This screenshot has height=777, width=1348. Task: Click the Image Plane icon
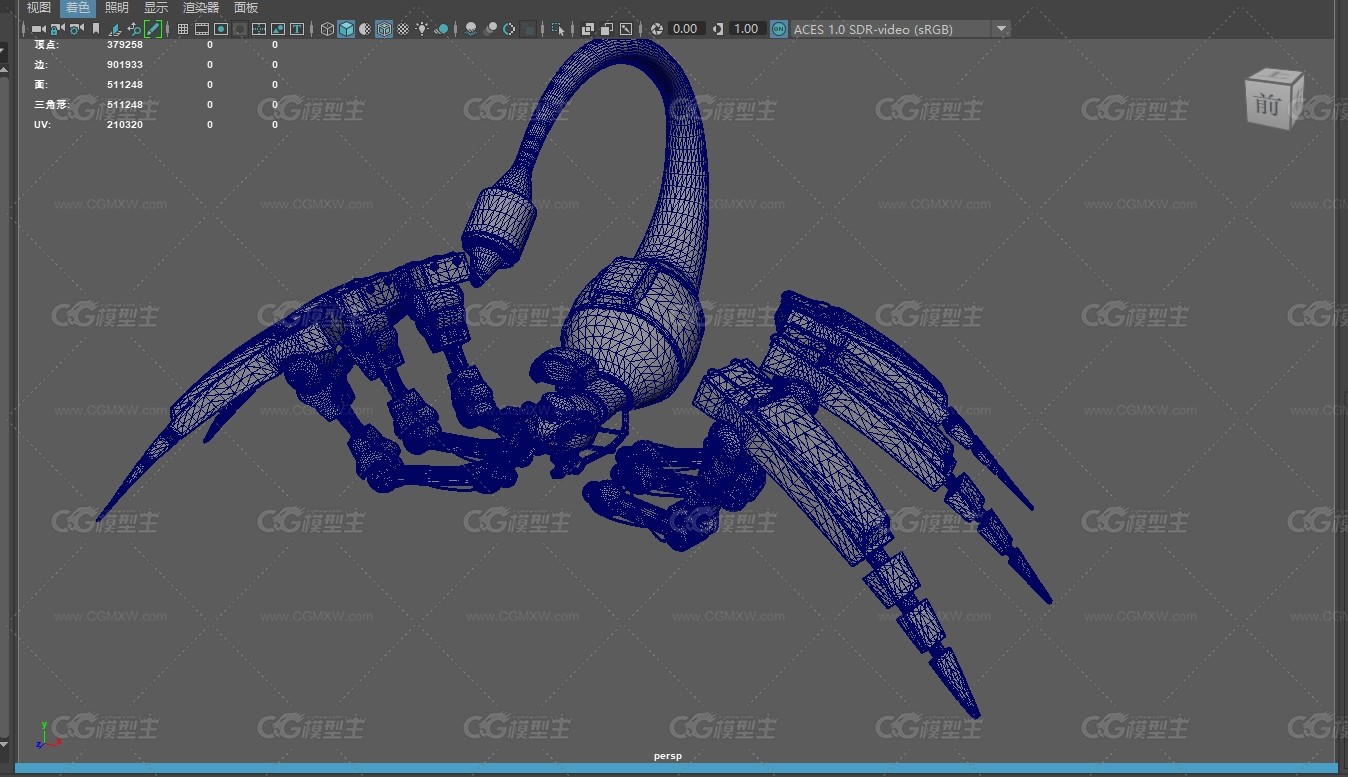point(115,29)
